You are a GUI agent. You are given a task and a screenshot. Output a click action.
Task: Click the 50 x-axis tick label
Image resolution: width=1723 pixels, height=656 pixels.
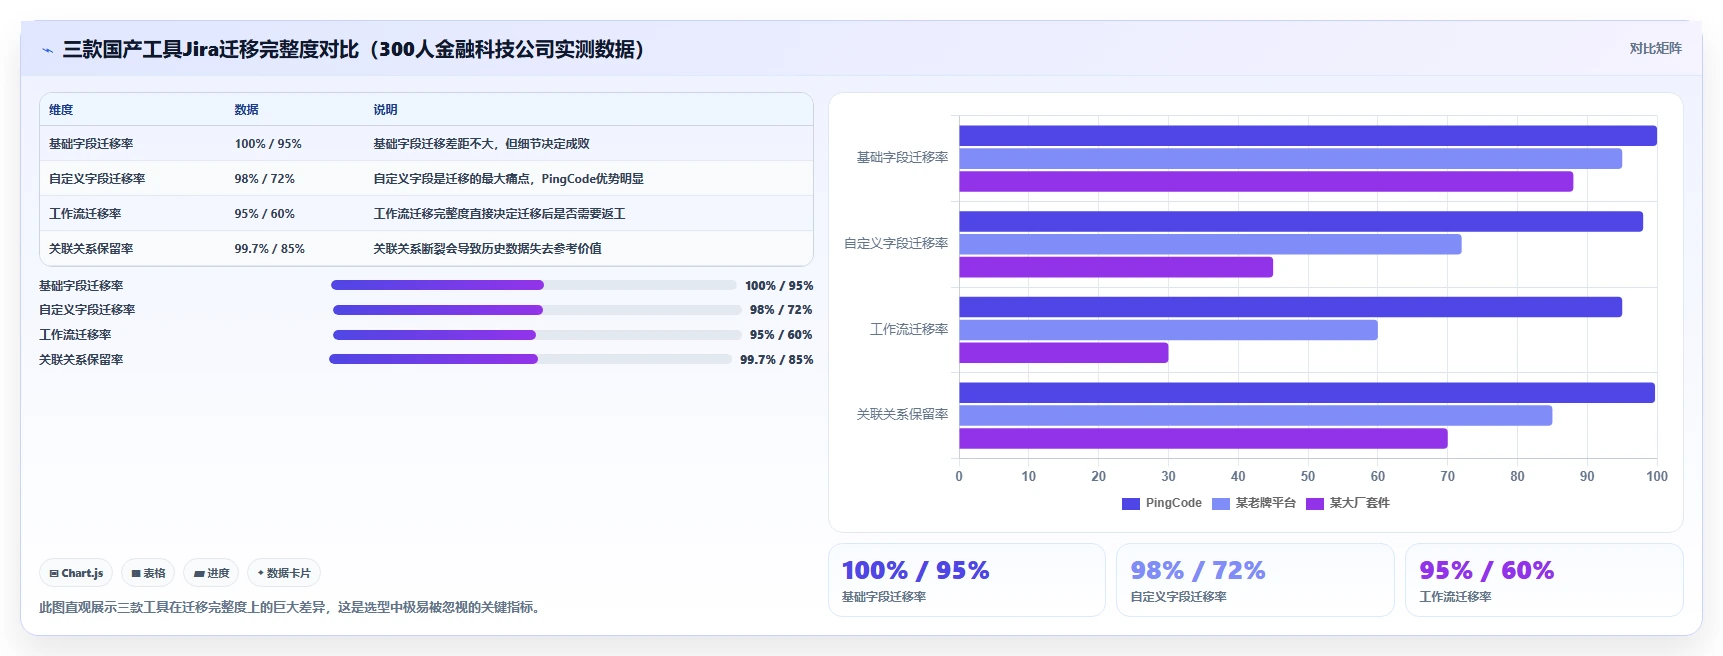(1308, 476)
